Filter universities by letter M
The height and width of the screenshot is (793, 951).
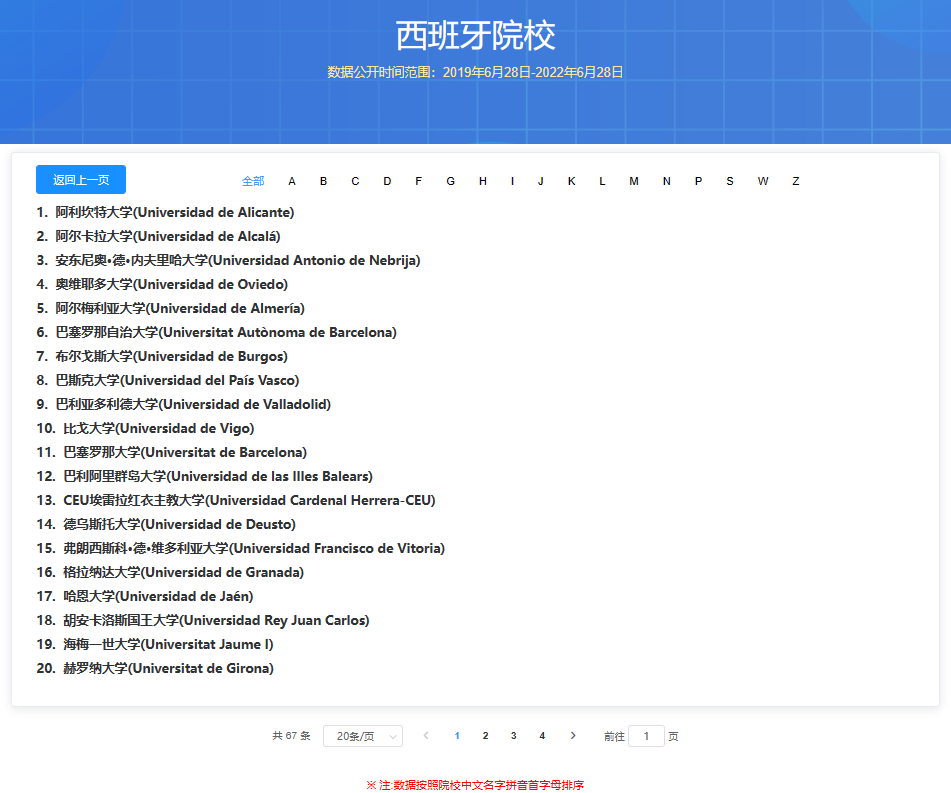(634, 181)
